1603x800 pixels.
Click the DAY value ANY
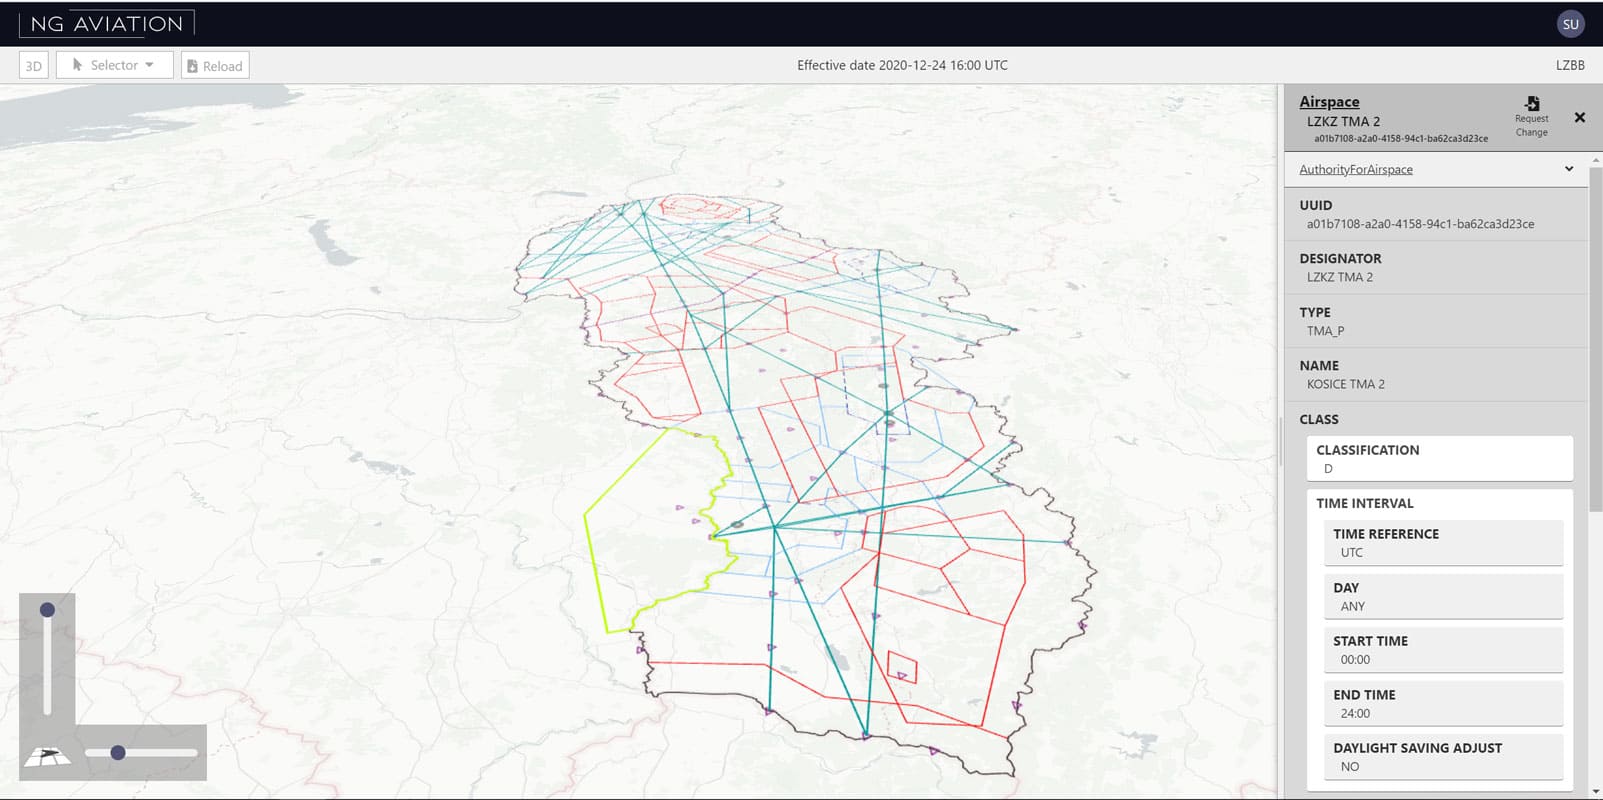1353,606
